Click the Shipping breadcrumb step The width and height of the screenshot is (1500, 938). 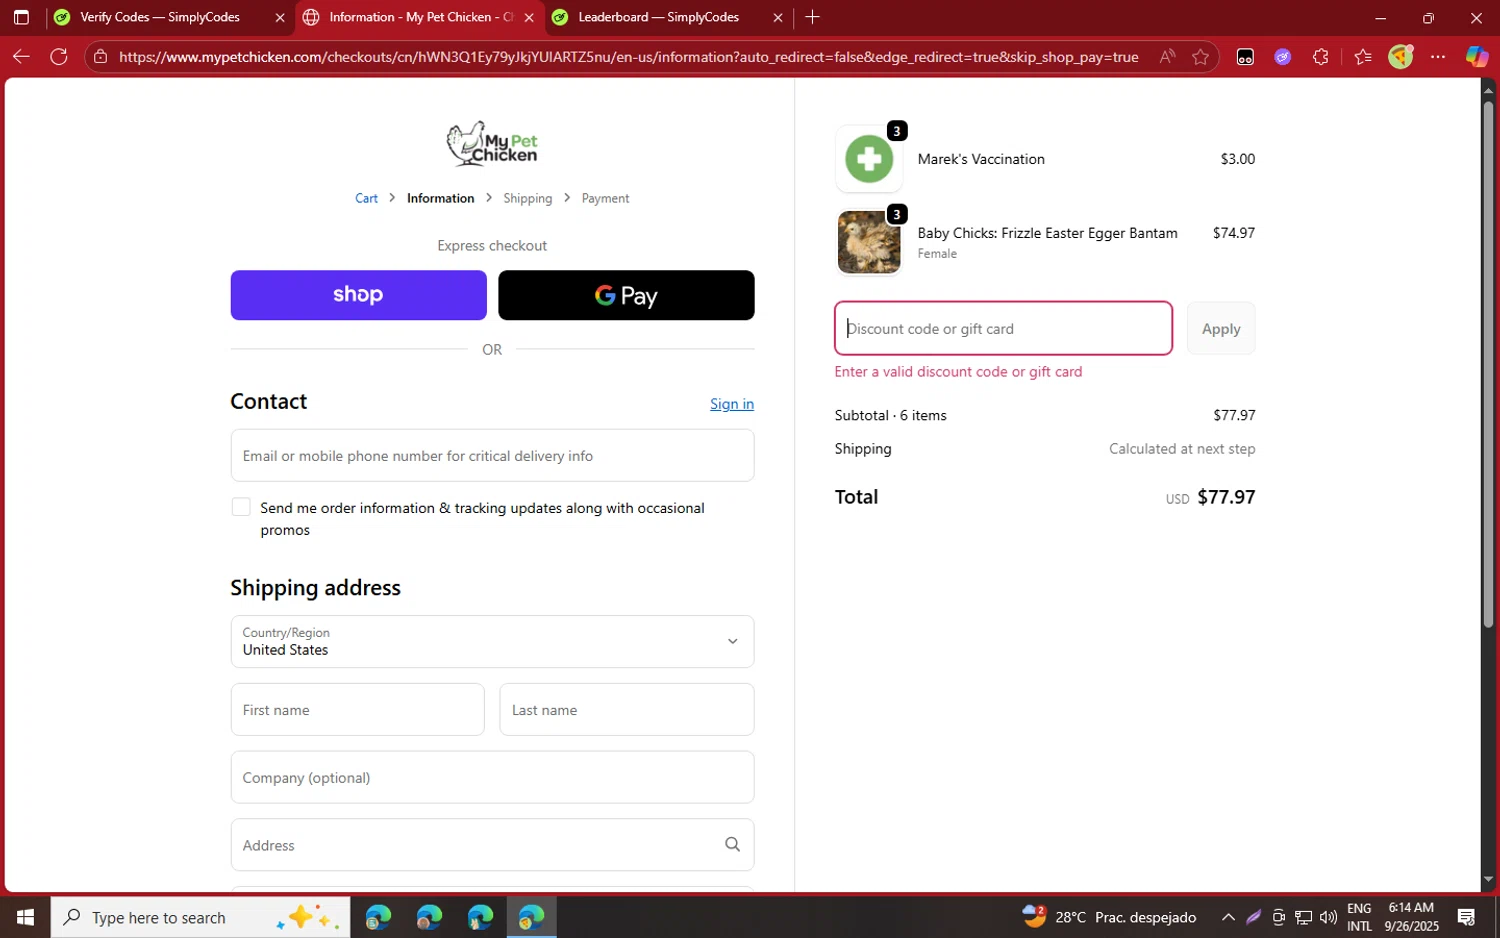pos(527,198)
